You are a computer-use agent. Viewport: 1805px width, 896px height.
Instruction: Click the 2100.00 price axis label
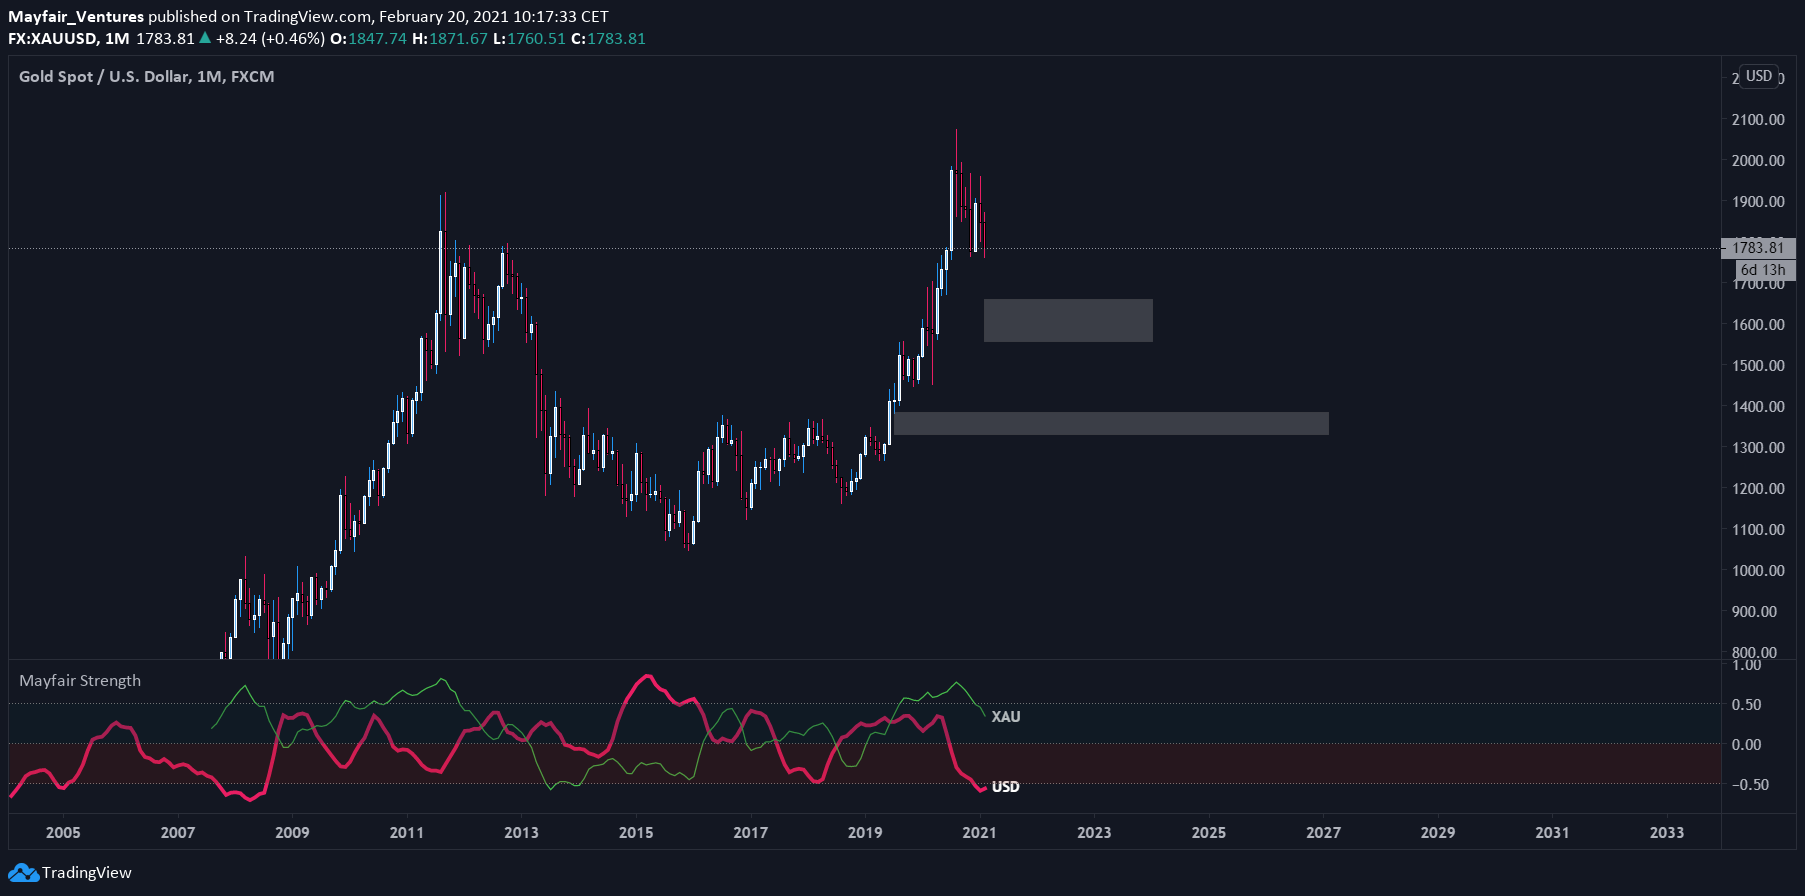pyautogui.click(x=1758, y=120)
